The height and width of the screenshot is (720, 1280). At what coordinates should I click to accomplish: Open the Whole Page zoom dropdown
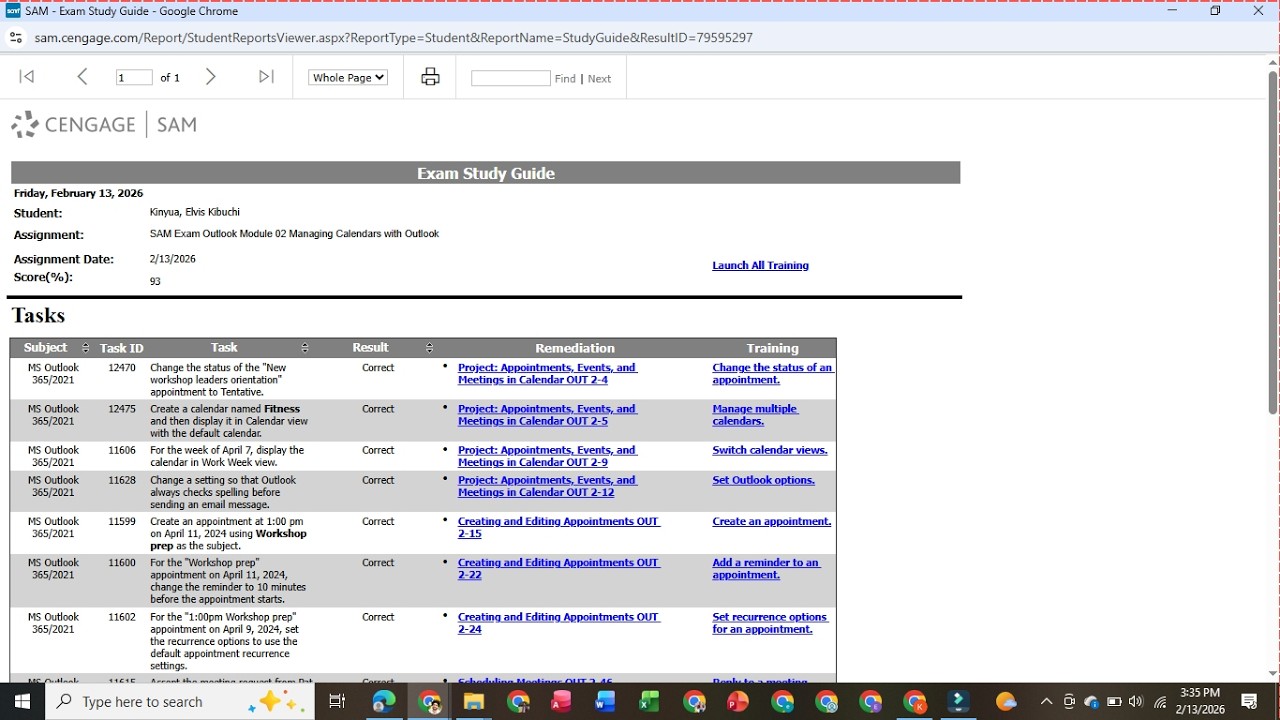click(348, 77)
